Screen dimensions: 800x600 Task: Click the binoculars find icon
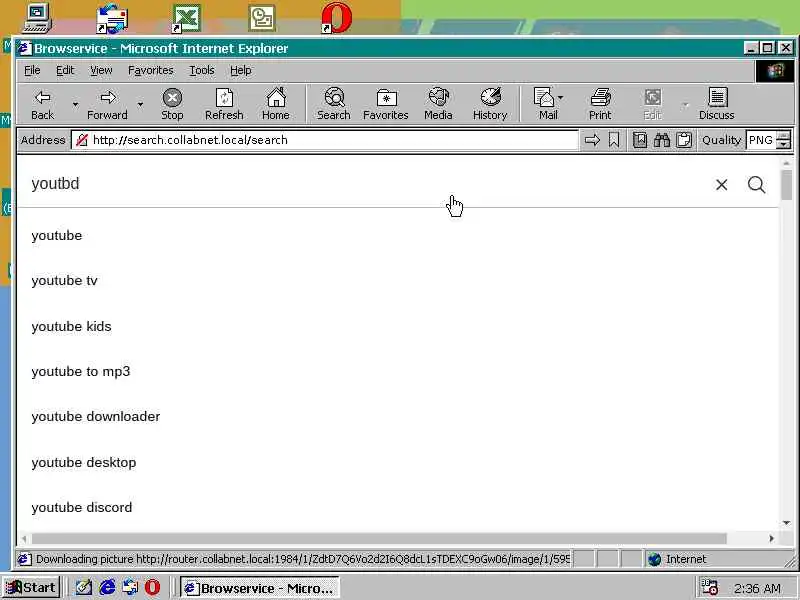tap(662, 140)
